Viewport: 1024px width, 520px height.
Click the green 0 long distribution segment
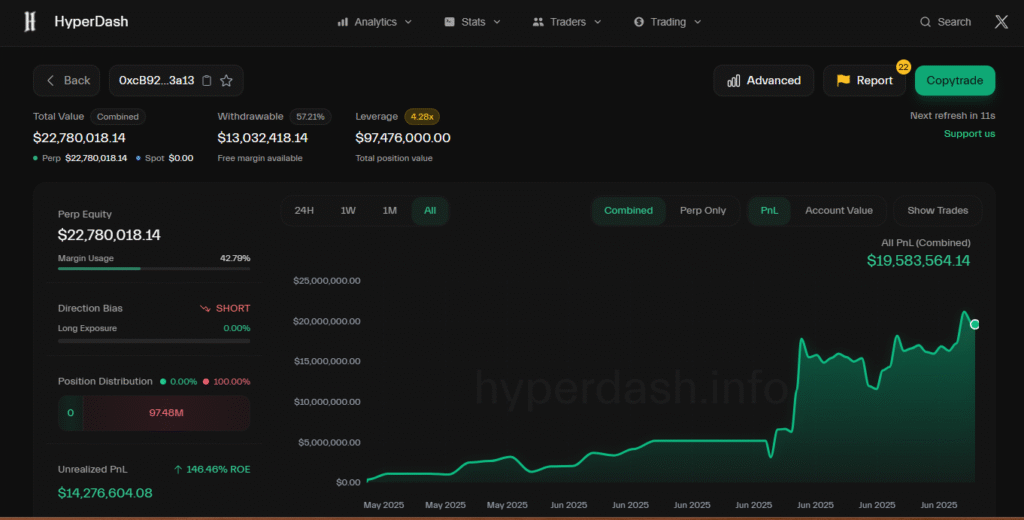click(71, 413)
